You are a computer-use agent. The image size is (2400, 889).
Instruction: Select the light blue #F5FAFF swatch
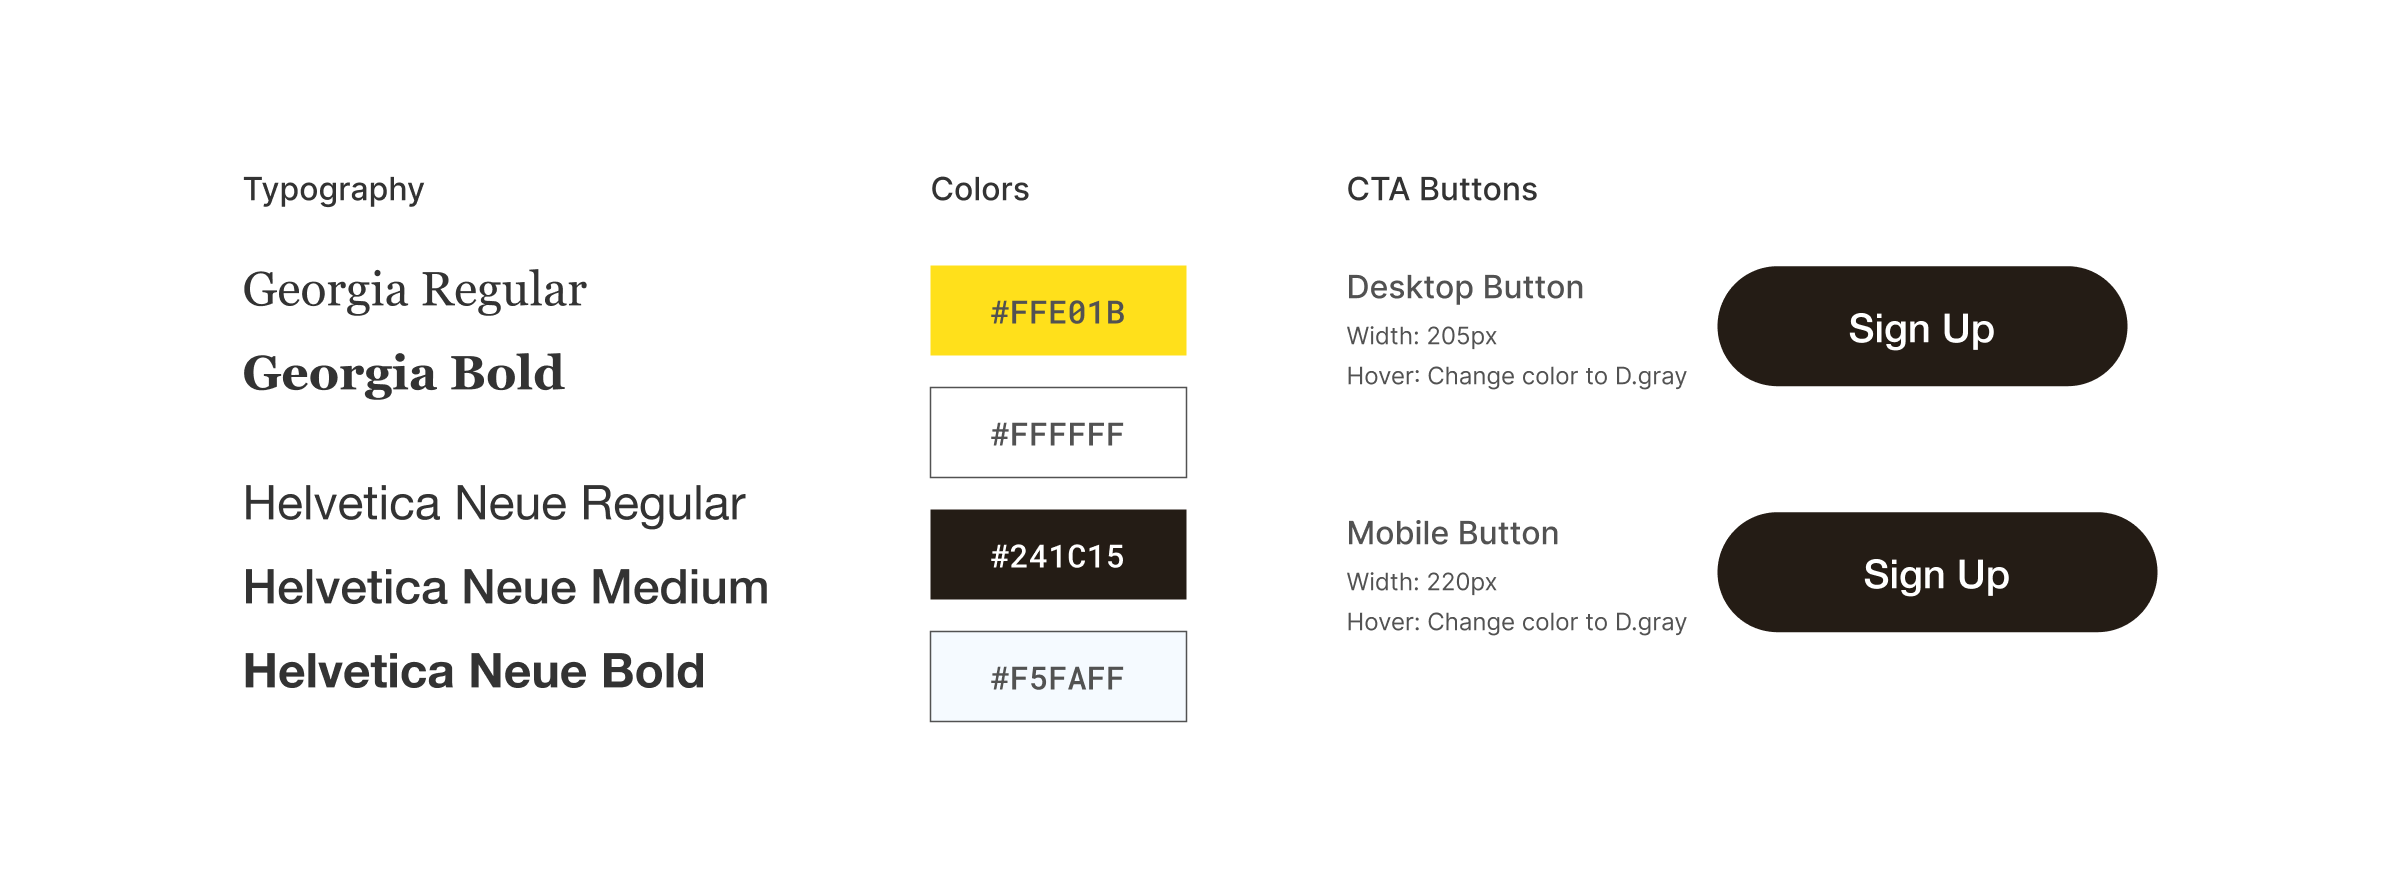(x=1058, y=677)
